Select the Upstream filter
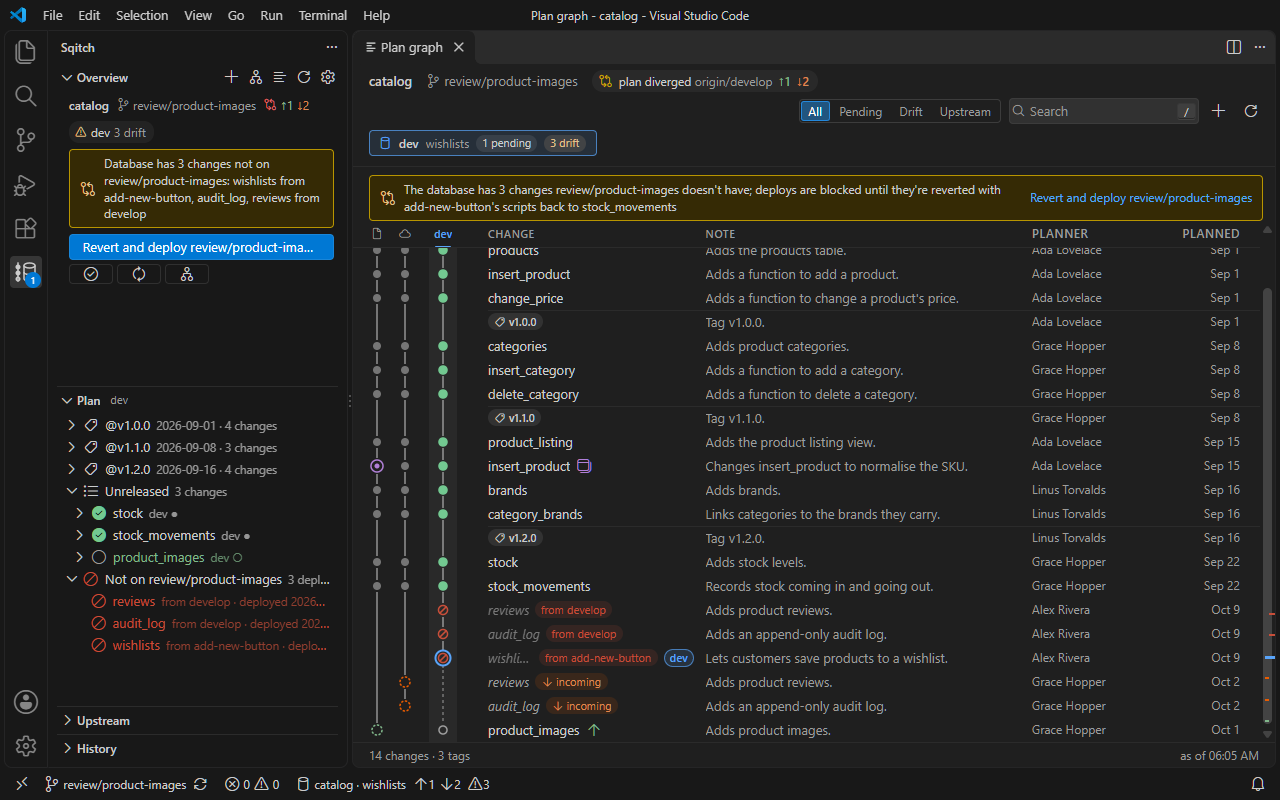Image resolution: width=1280 pixels, height=800 pixels. pos(965,112)
